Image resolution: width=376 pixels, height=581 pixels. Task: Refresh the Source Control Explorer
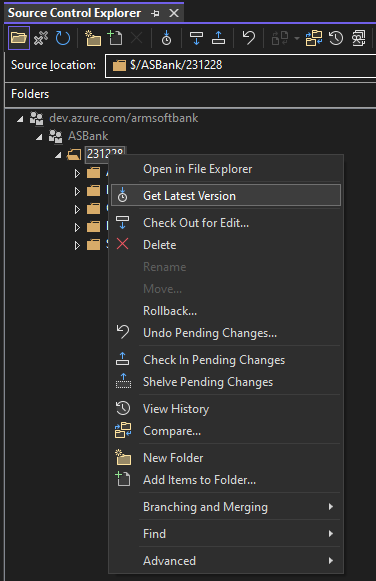point(63,38)
